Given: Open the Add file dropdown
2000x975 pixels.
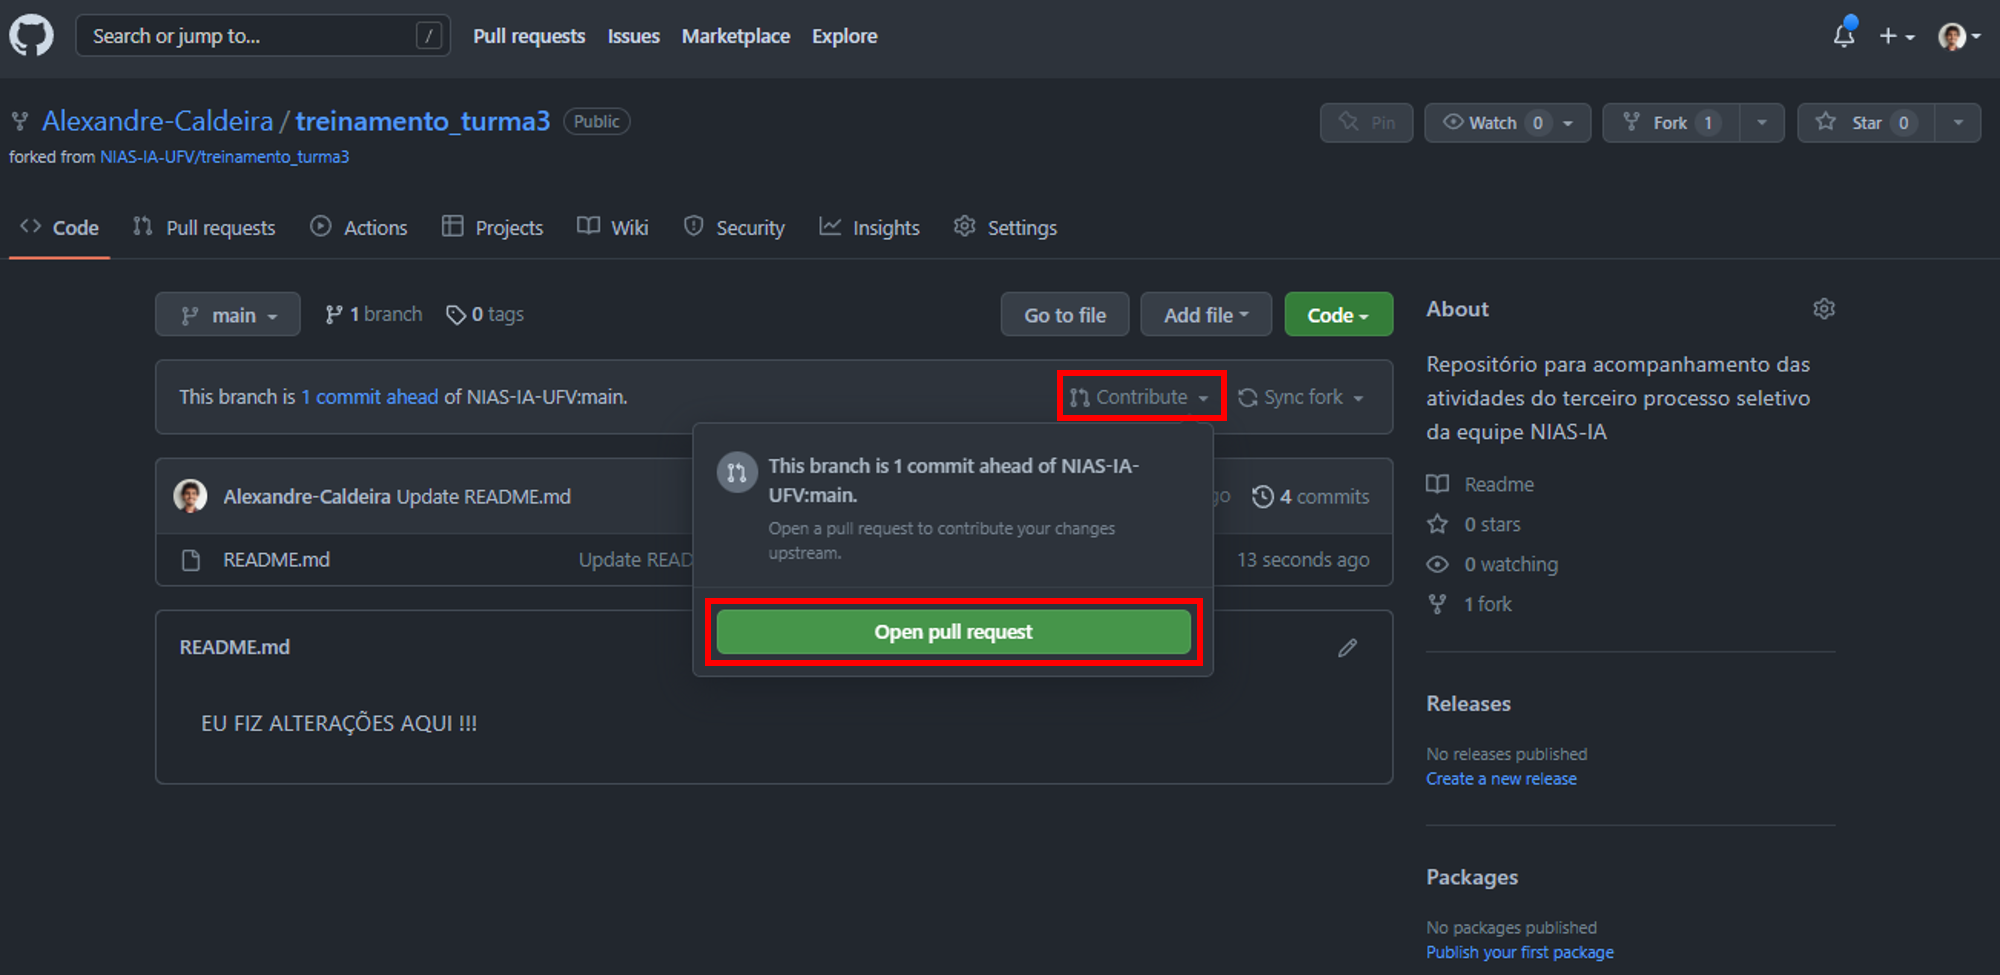Looking at the screenshot, I should 1206,314.
